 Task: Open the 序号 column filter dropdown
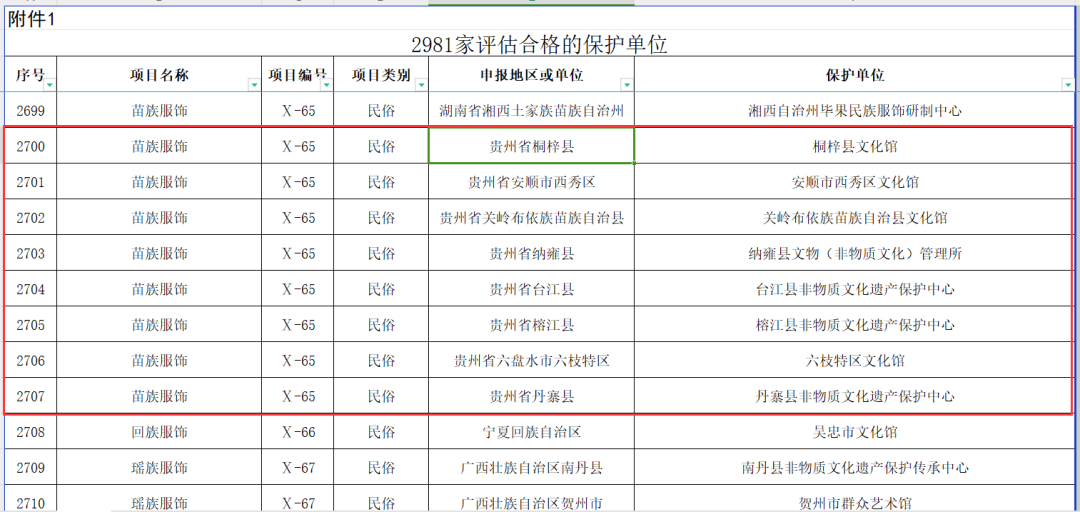(49, 85)
